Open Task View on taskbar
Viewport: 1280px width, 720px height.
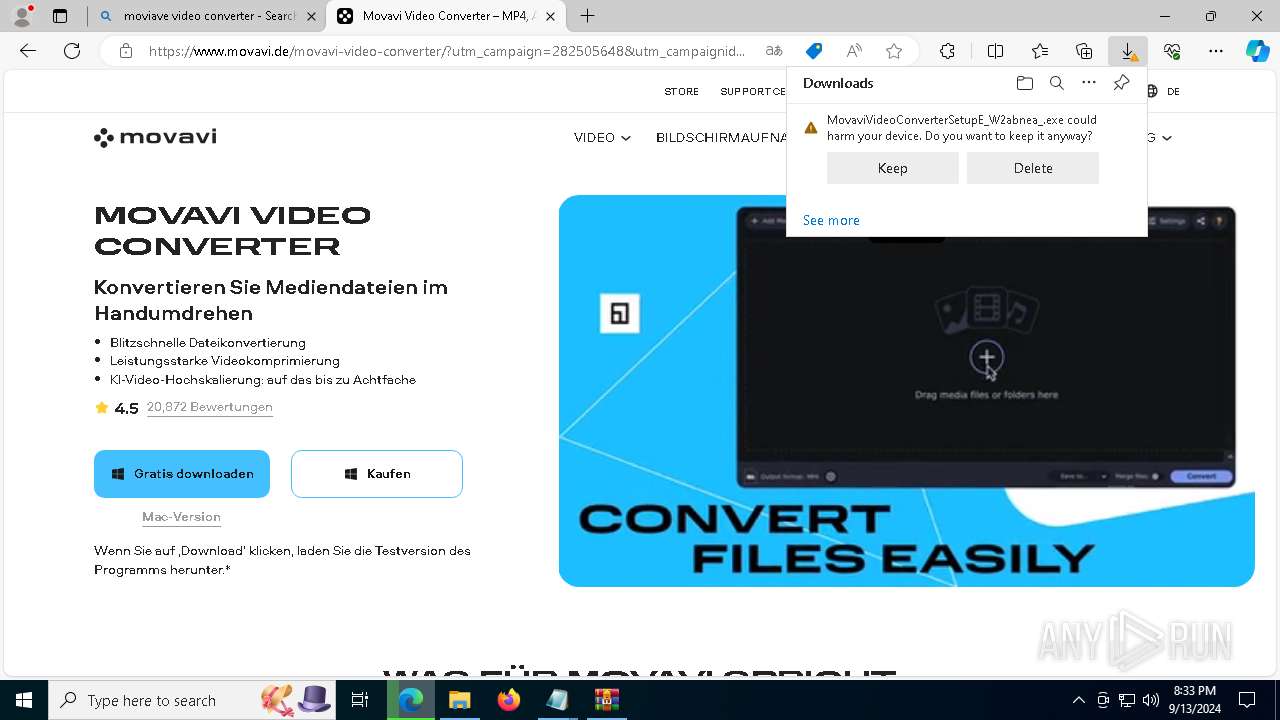pyautogui.click(x=360, y=700)
